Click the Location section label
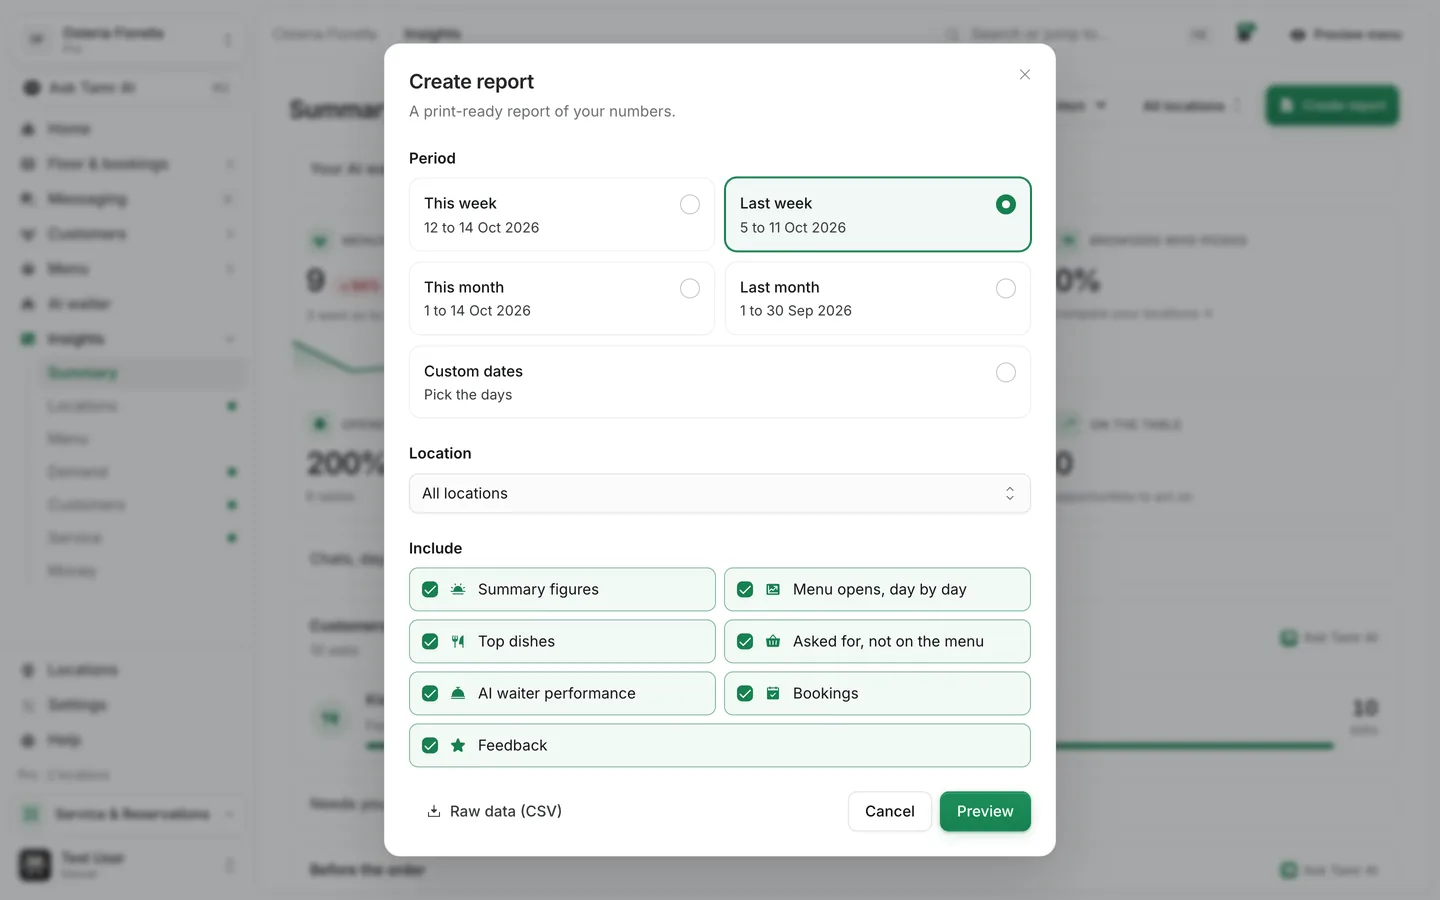This screenshot has width=1440, height=900. coord(440,453)
